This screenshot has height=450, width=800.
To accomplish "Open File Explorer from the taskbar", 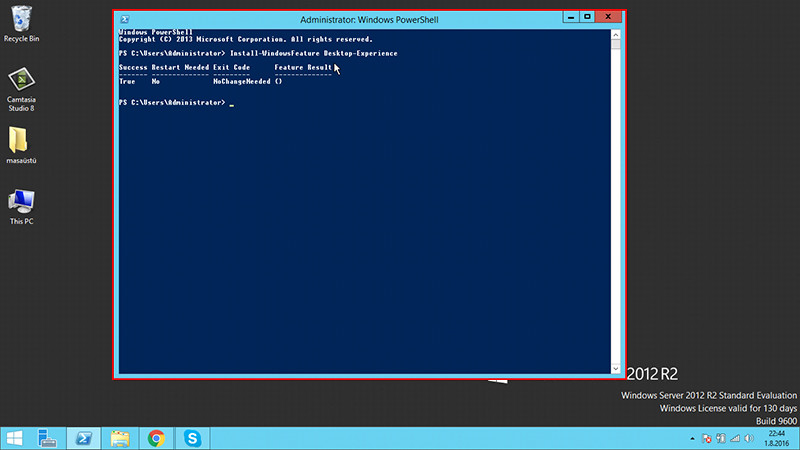I will [120, 438].
